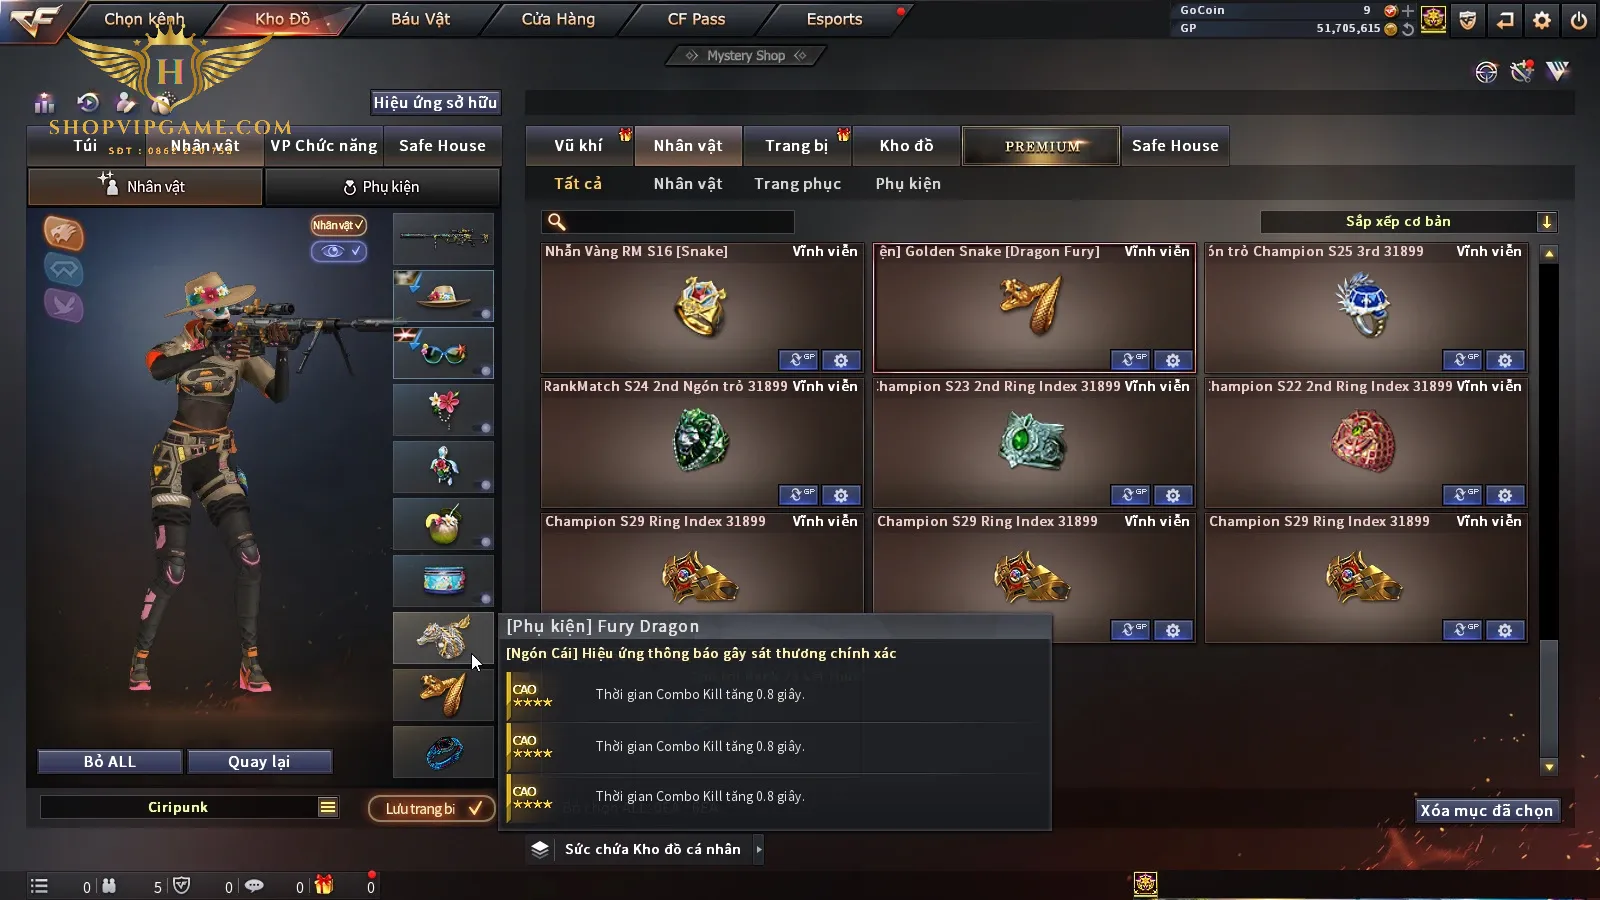This screenshot has height=900, width=1600.
Task: Select the sniper rifle weapon slot
Action: tap(444, 238)
